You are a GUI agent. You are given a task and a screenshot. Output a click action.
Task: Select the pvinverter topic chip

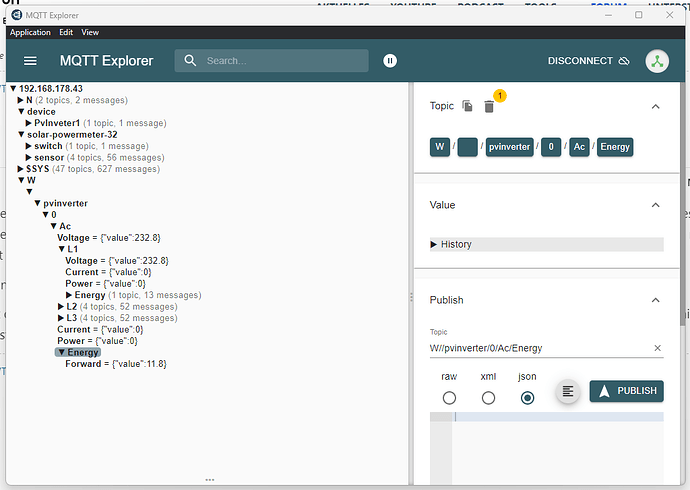tap(509, 147)
